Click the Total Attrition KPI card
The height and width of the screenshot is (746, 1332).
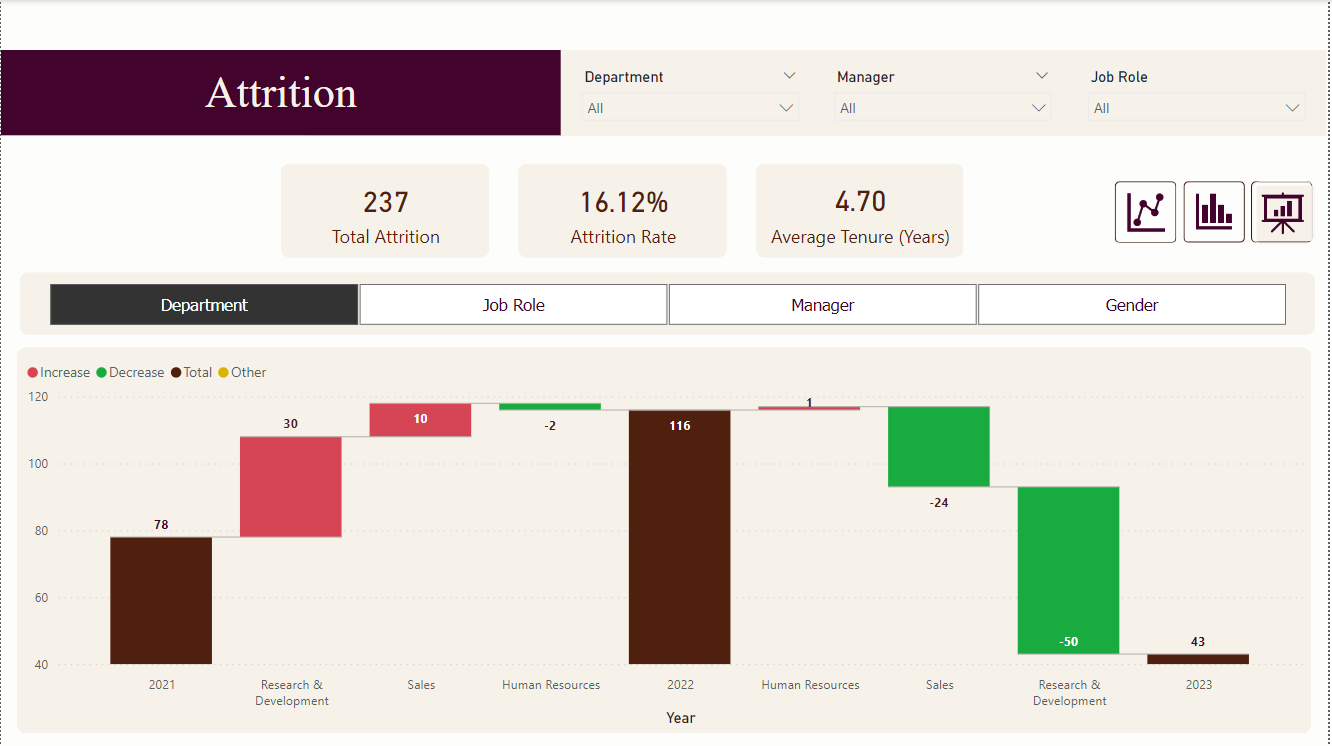click(385, 210)
